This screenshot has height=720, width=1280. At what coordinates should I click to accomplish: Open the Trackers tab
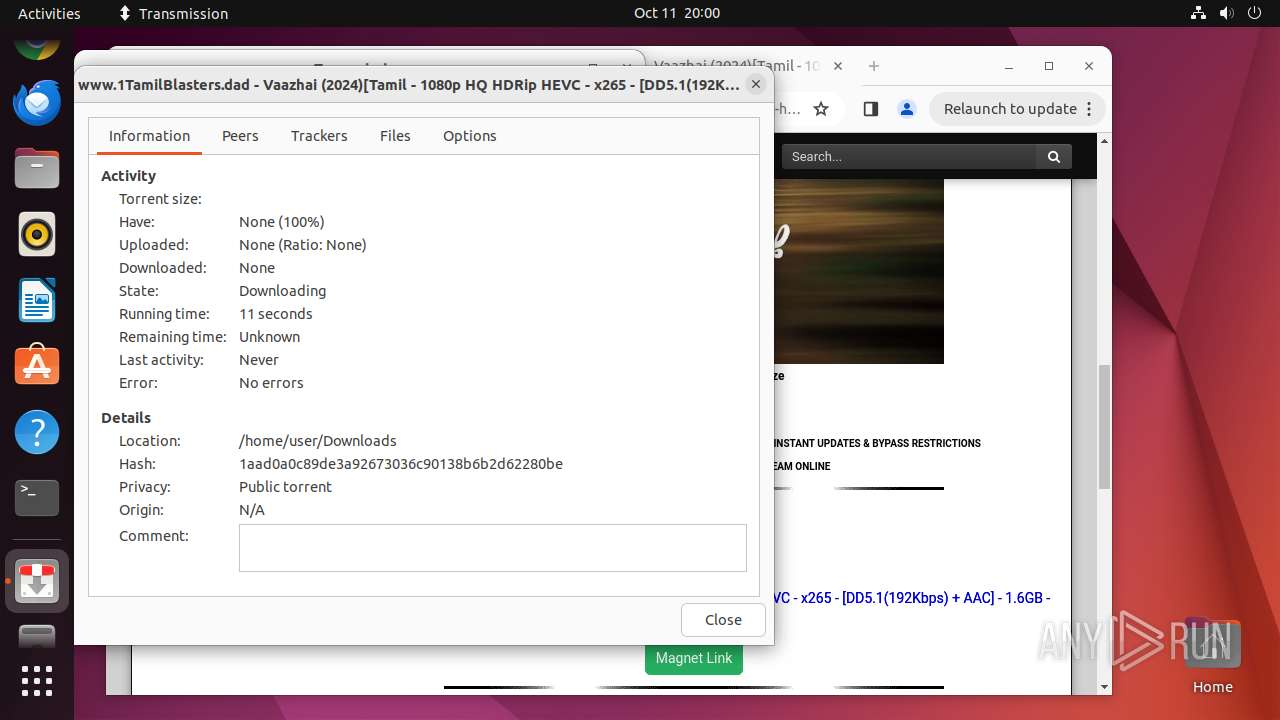point(319,136)
